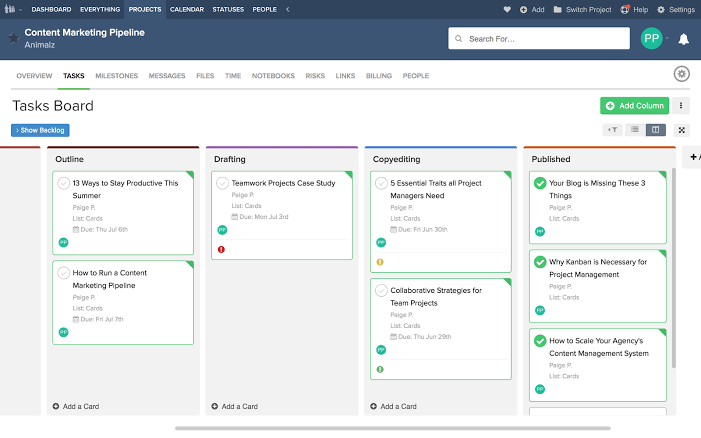Toggle fullscreen expand icon
This screenshot has height=438, width=701.
click(682, 130)
